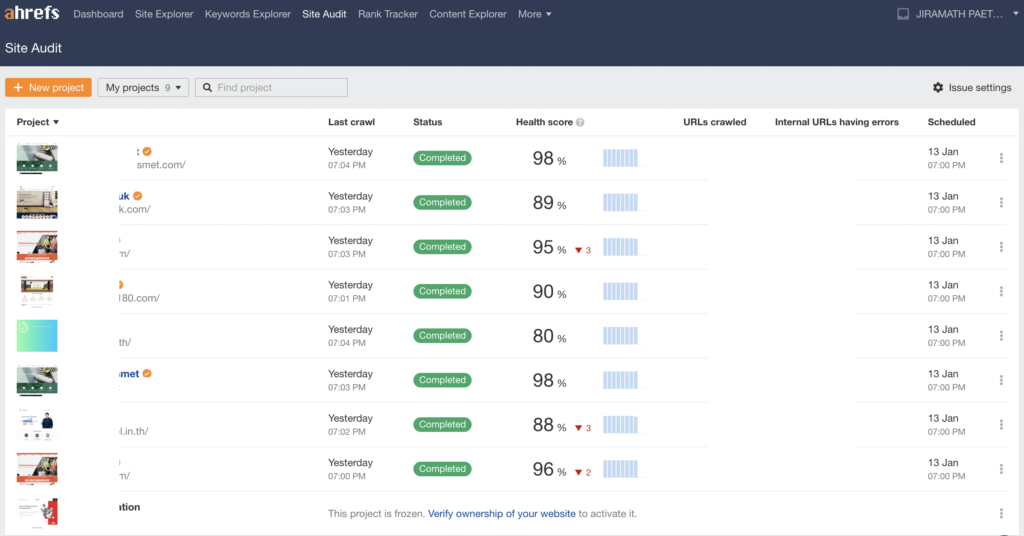The image size is (1024, 536).
Task: Click the URLs crawled column header
Action: pos(714,122)
